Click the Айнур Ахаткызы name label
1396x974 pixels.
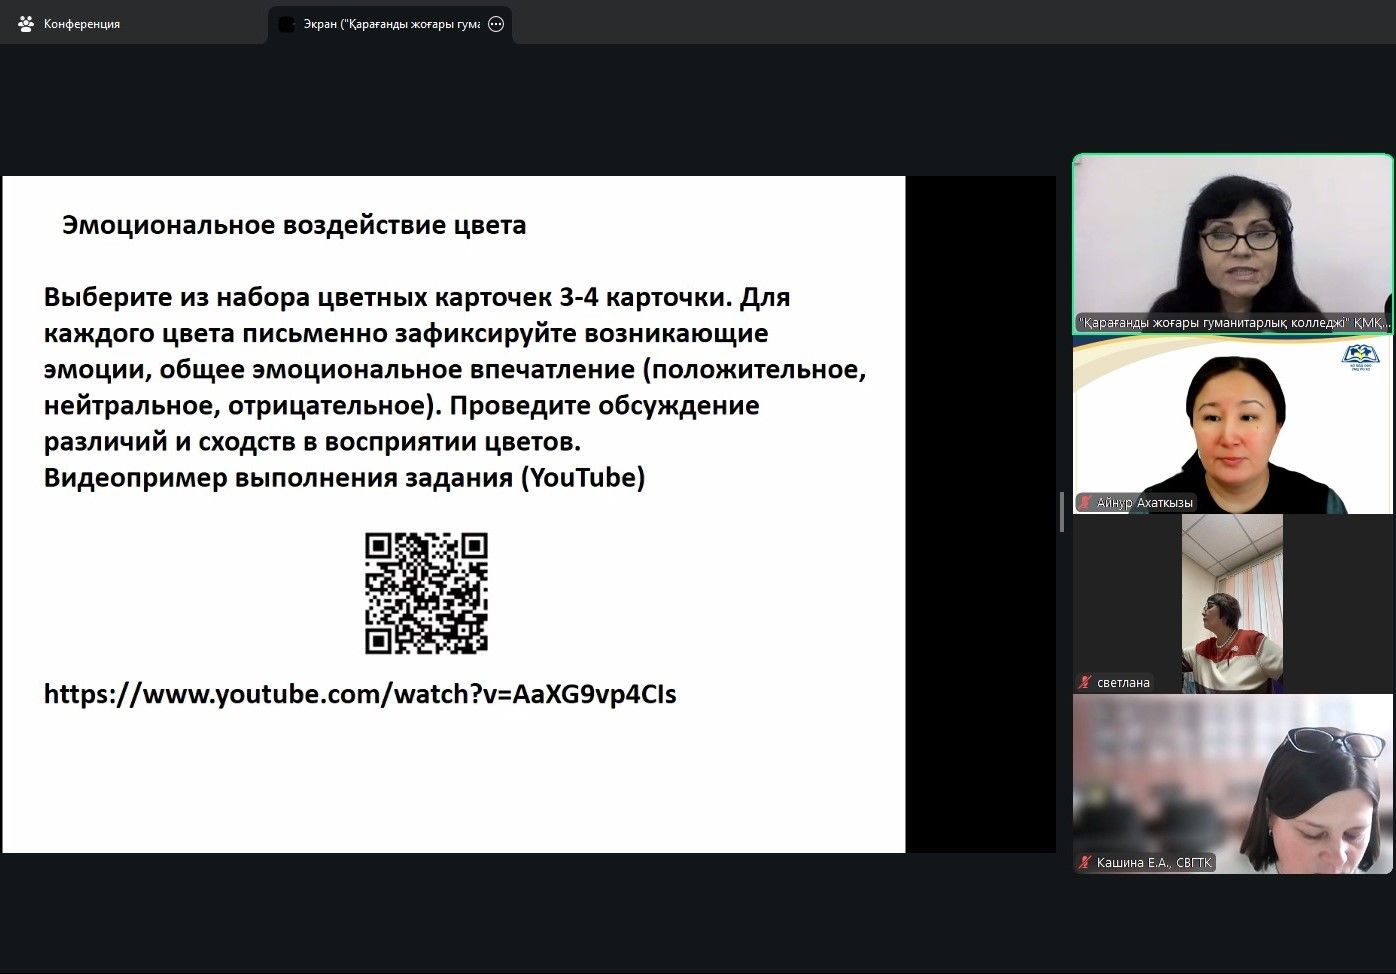point(1144,503)
